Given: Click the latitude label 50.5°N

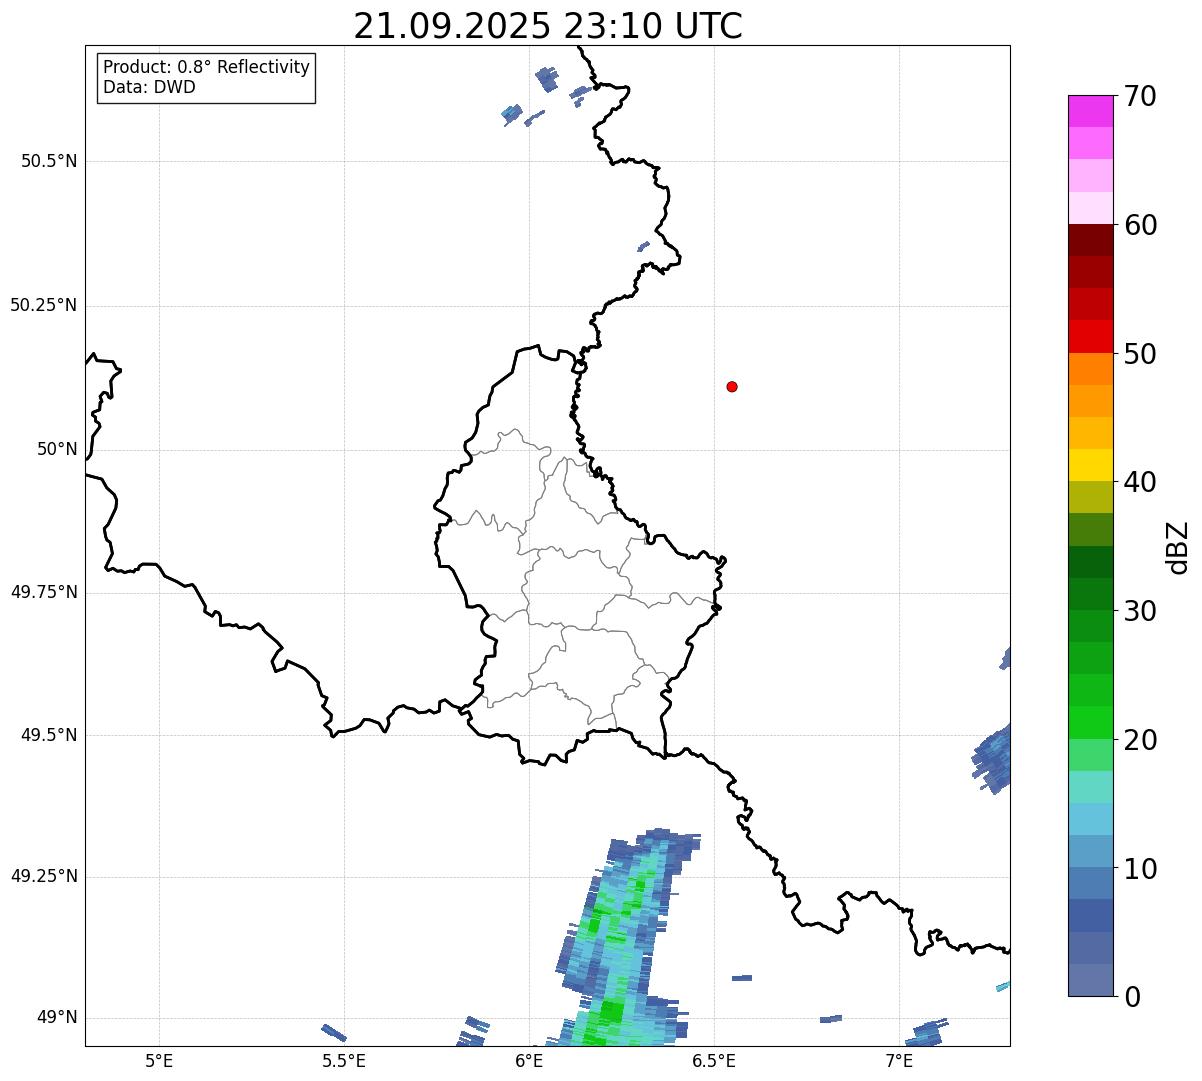Looking at the screenshot, I should [49, 161].
